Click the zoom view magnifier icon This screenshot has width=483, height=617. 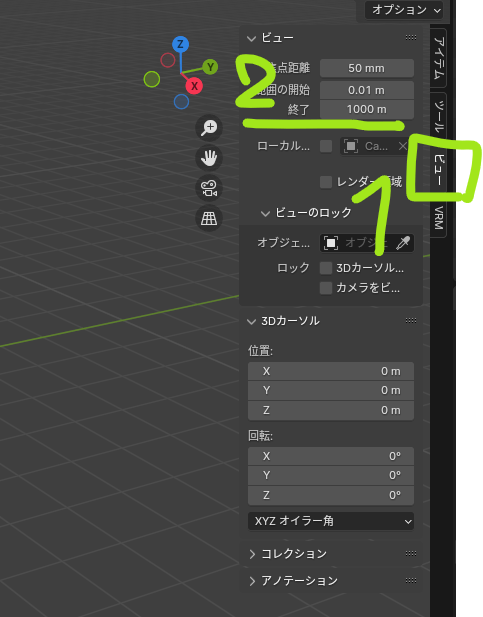(209, 127)
